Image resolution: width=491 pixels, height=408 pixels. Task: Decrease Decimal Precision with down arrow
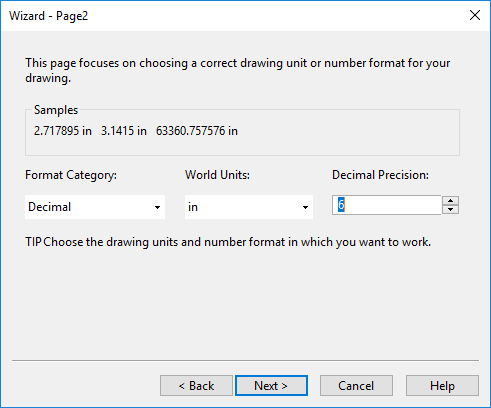[451, 209]
